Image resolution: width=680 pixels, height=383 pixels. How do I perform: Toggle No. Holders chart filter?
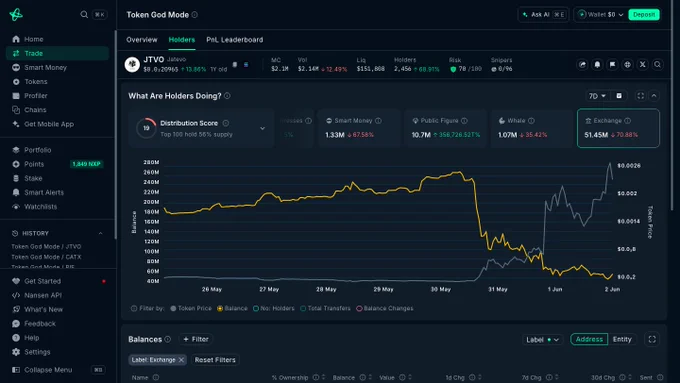(273, 308)
